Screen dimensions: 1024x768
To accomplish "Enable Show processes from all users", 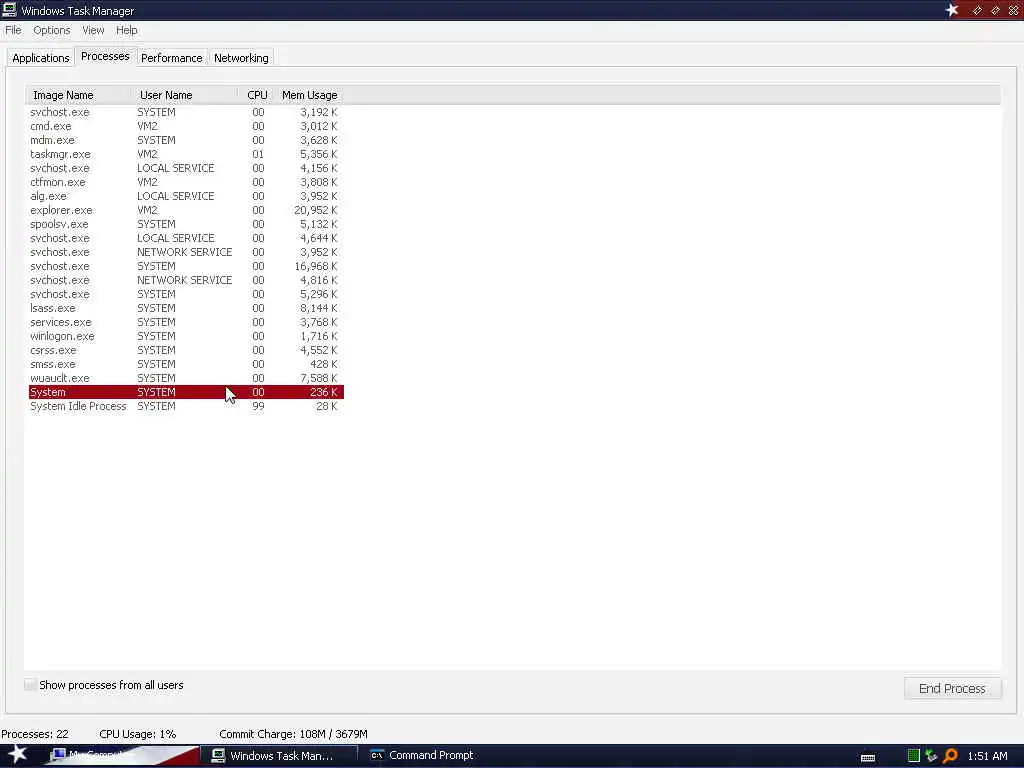I will point(31,684).
